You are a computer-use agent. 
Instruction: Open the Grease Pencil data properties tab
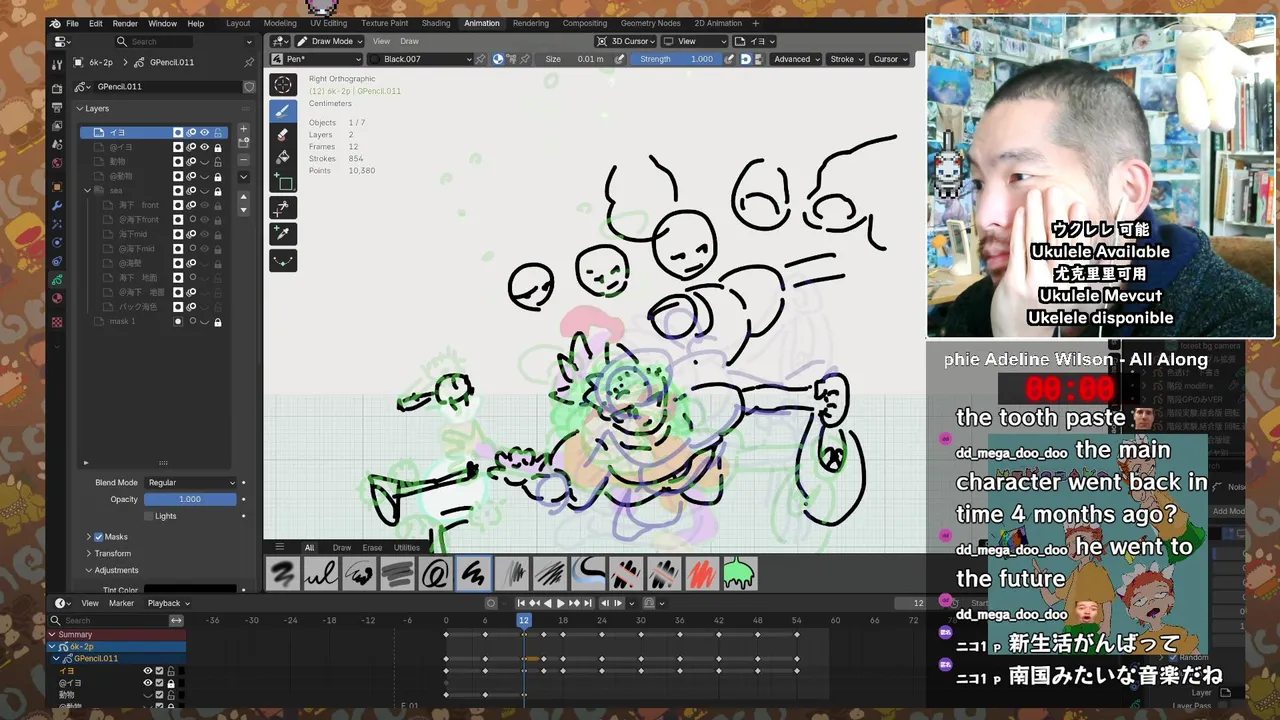point(57,280)
